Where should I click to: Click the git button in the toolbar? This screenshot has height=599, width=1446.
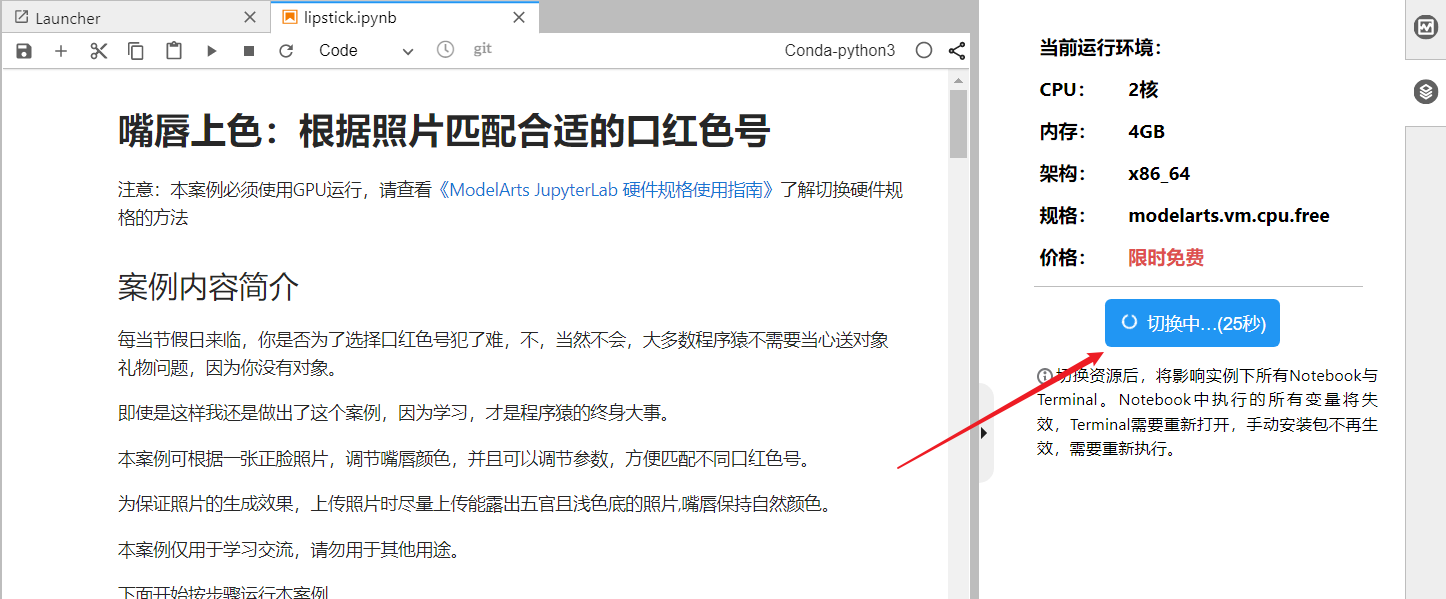[482, 49]
